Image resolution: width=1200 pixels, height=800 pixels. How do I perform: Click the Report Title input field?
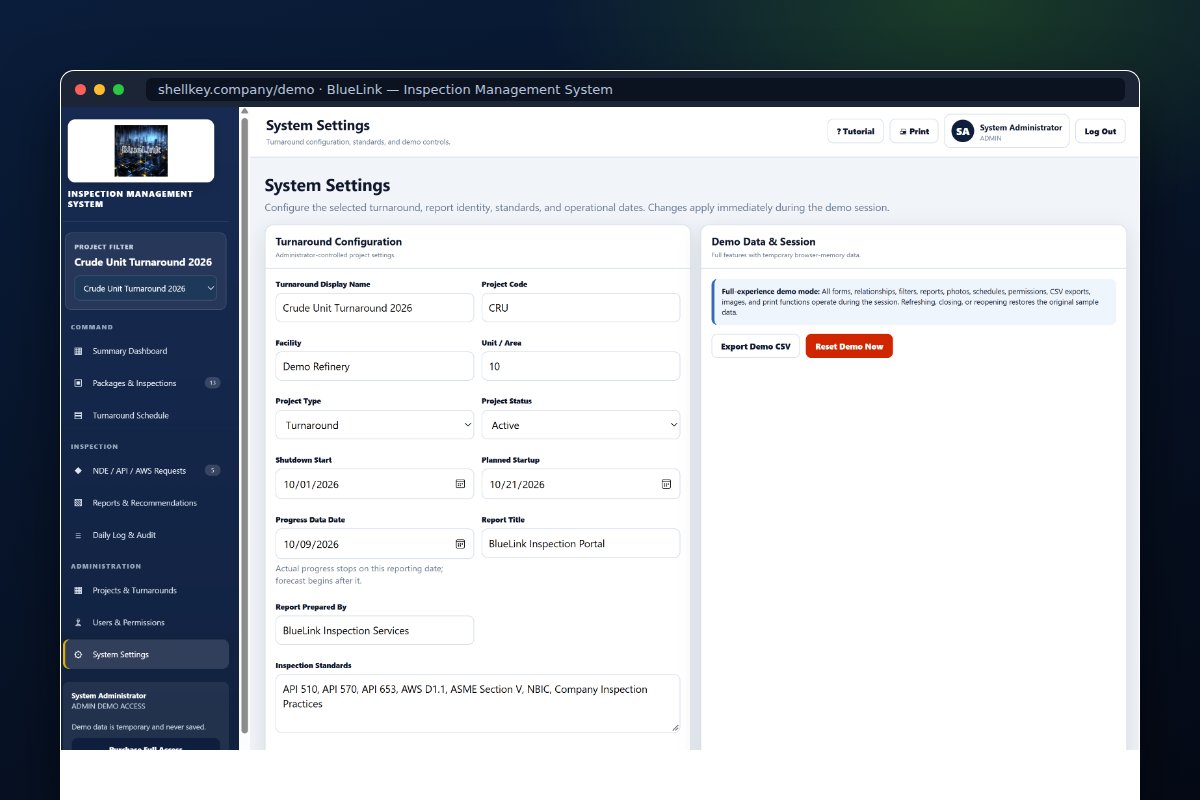tap(581, 543)
